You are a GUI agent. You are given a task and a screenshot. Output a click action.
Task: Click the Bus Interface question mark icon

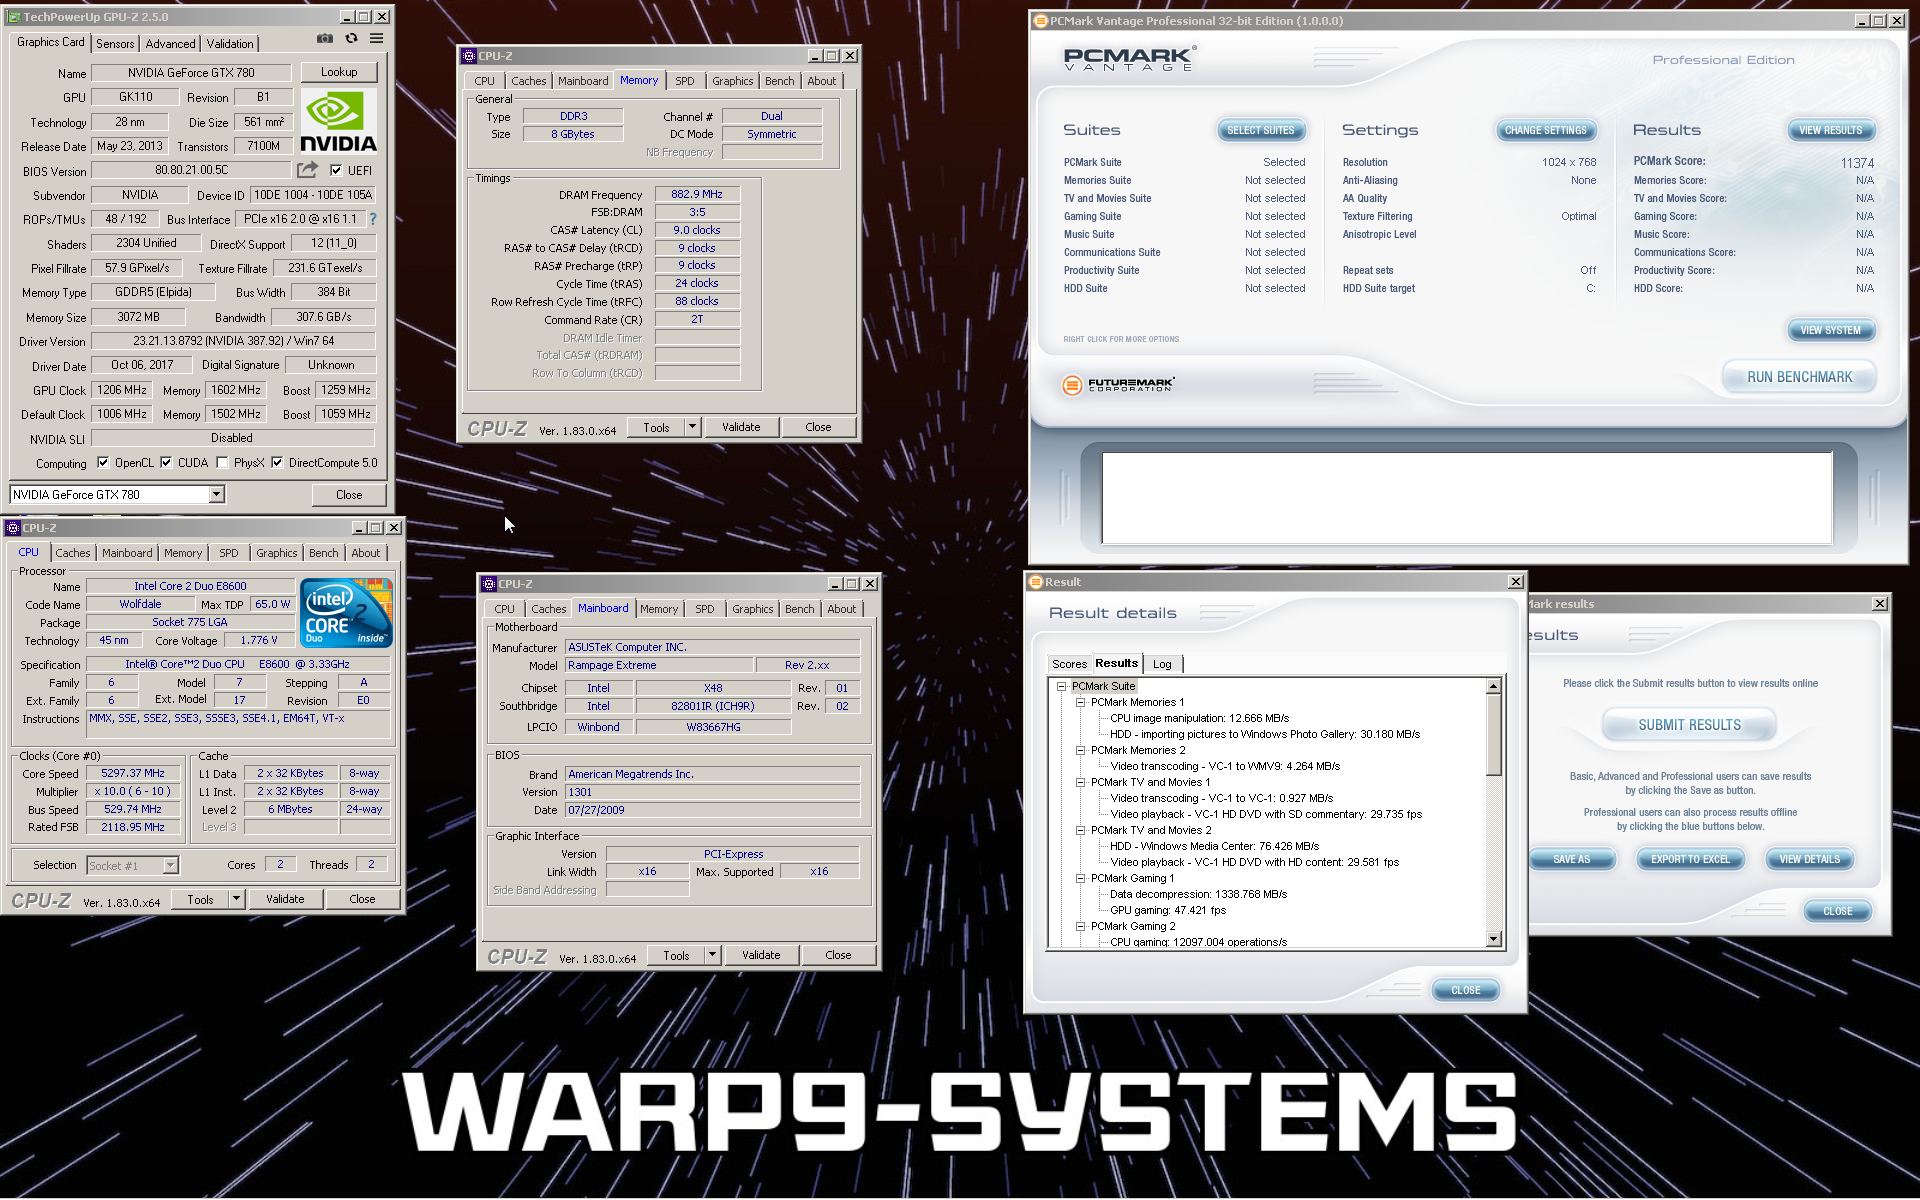(373, 219)
